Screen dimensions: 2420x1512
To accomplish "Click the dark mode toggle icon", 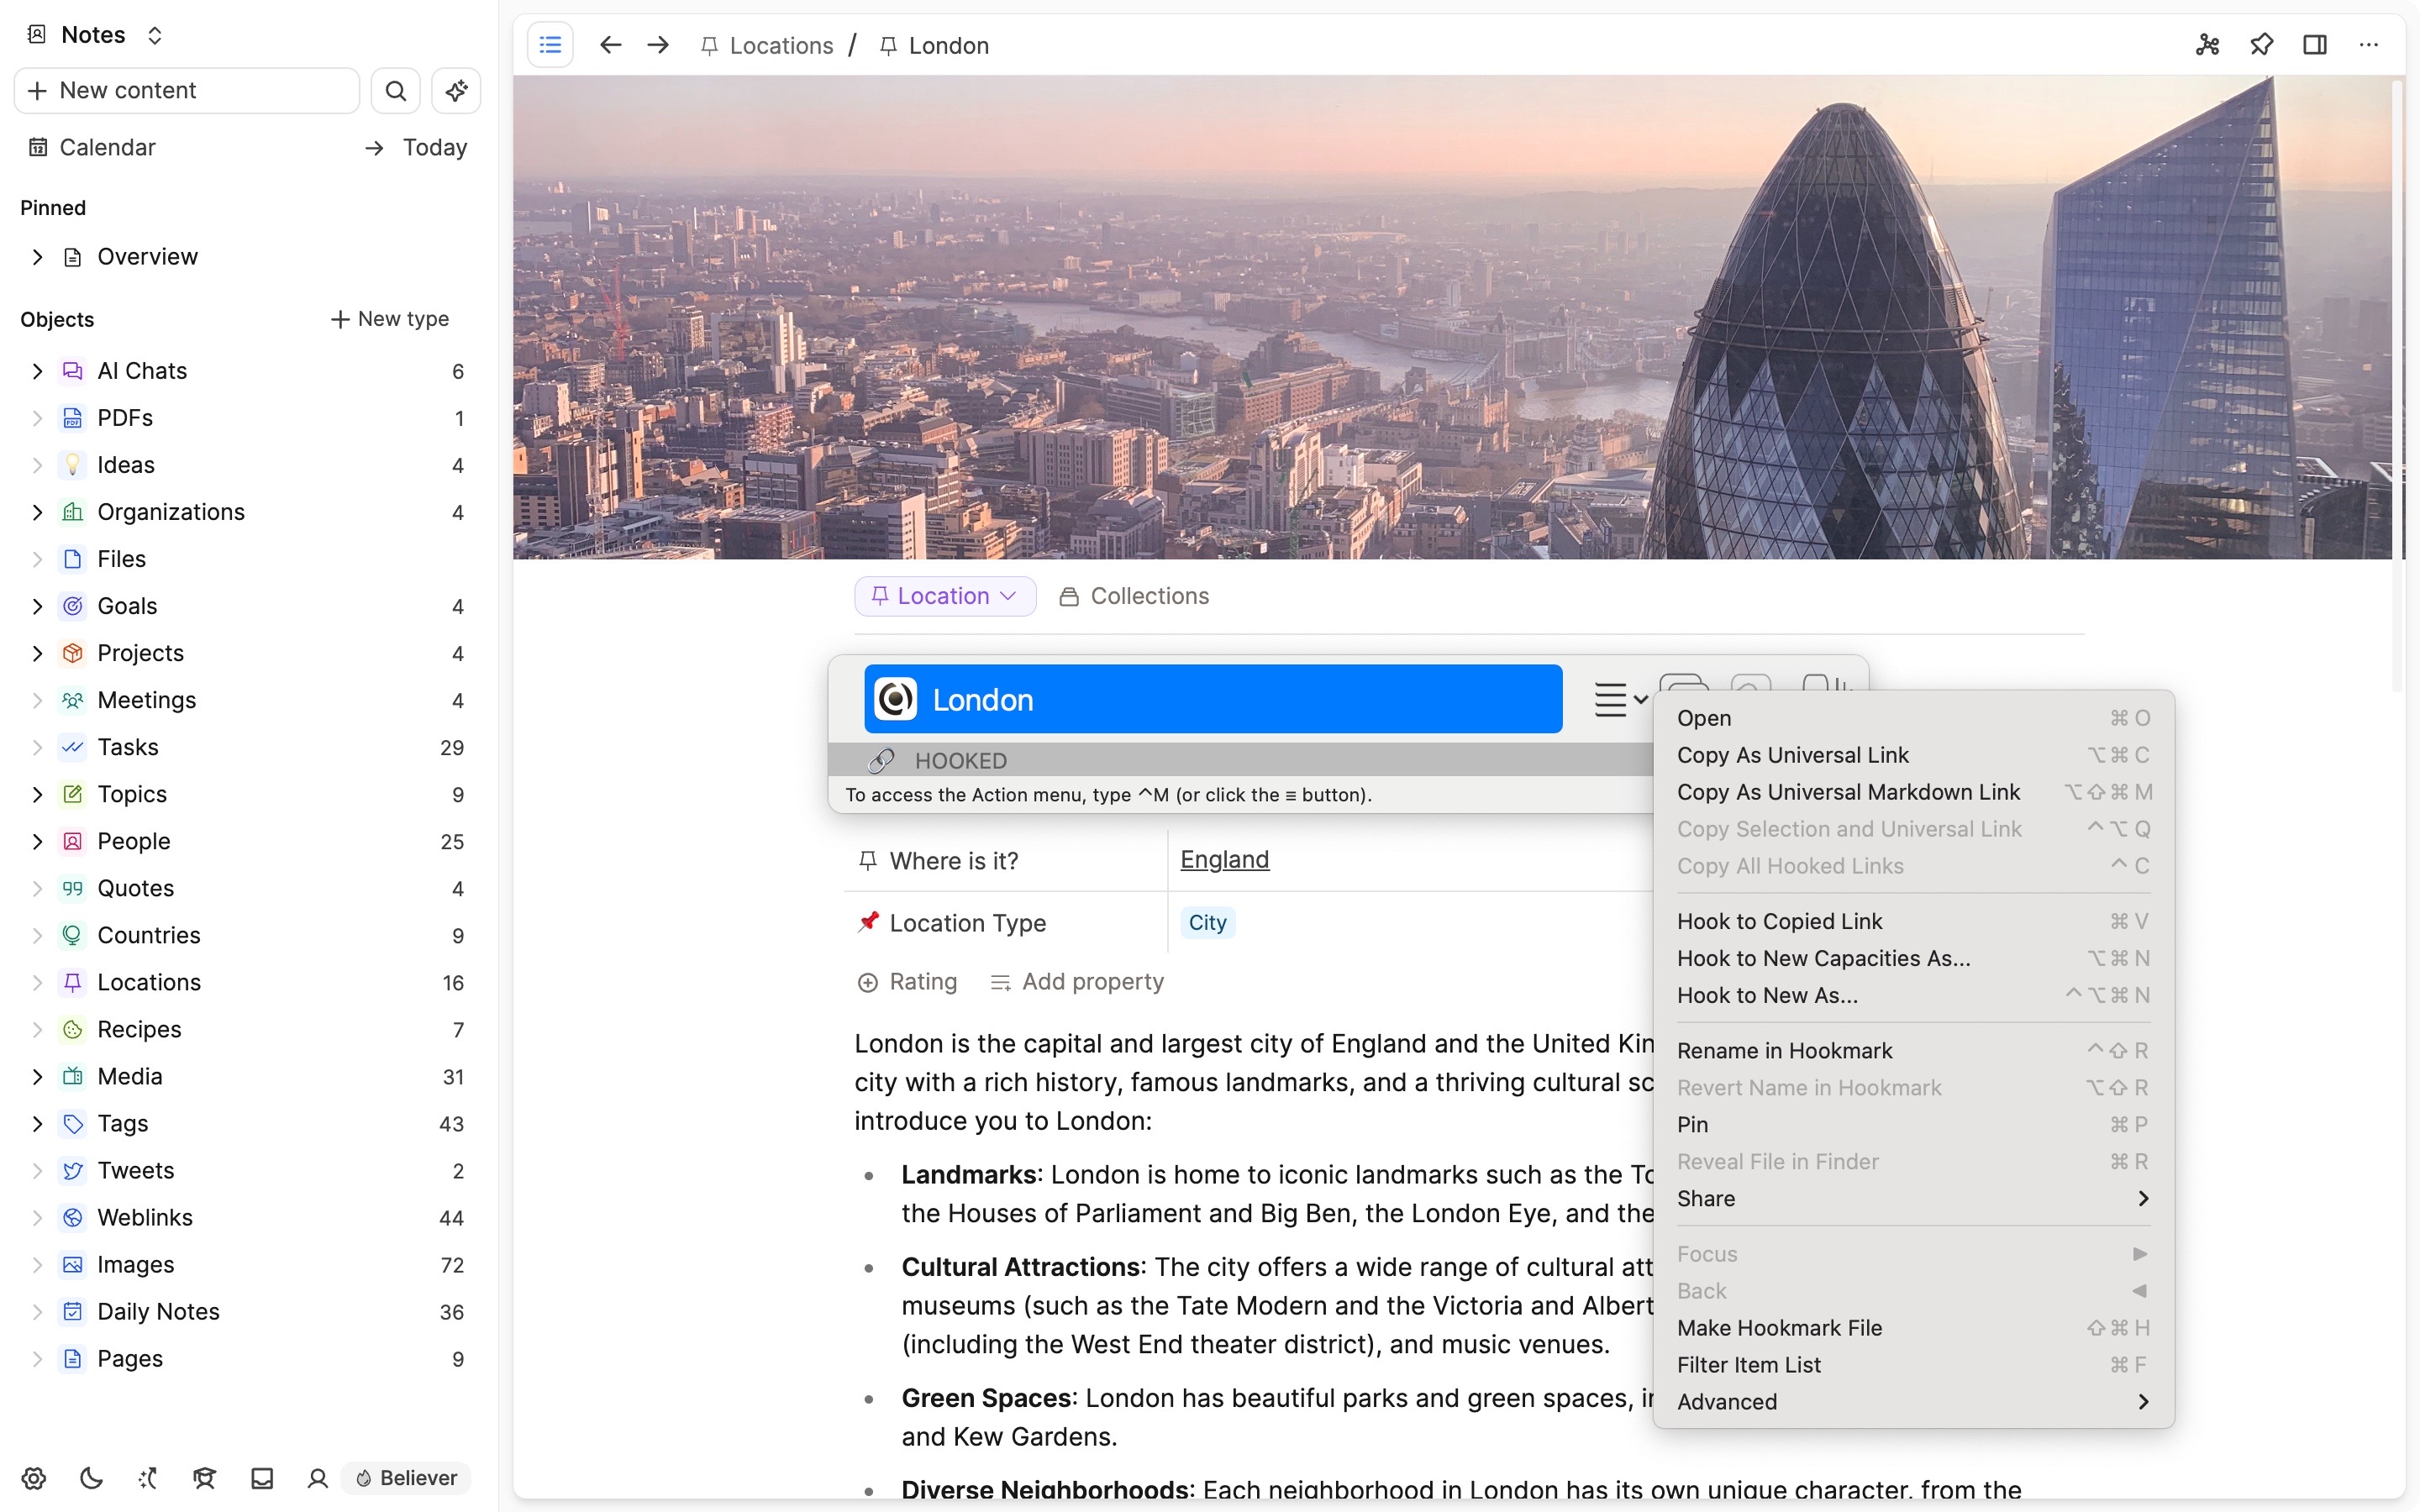I will coord(91,1478).
